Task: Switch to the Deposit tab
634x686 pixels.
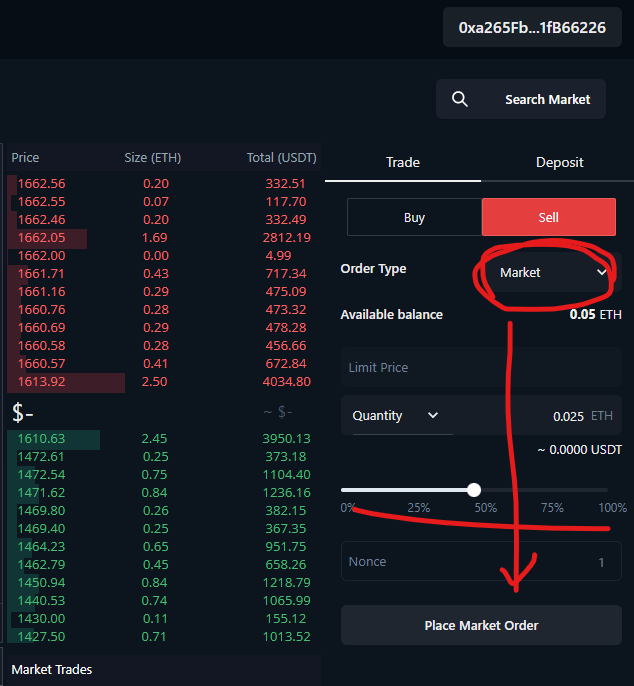Action: (559, 162)
